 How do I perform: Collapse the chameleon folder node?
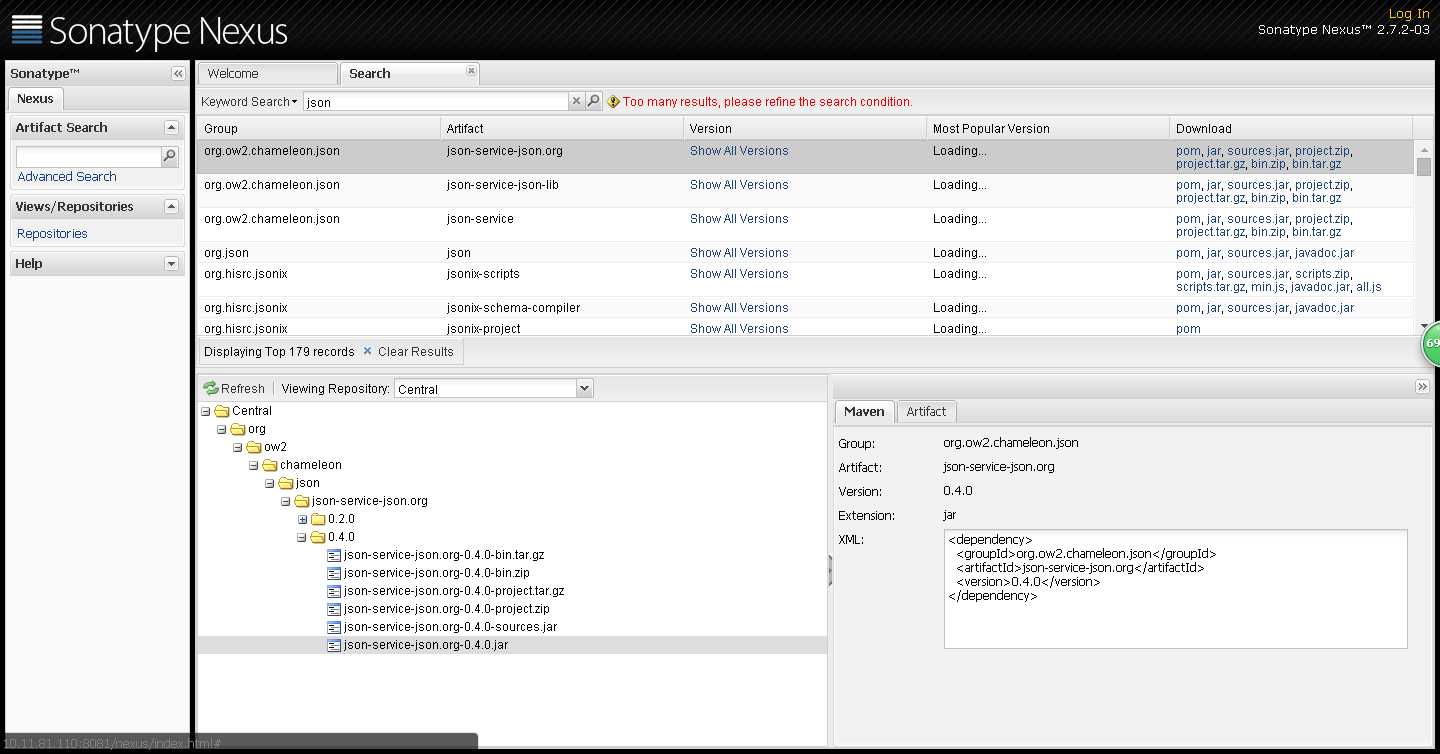(x=254, y=465)
